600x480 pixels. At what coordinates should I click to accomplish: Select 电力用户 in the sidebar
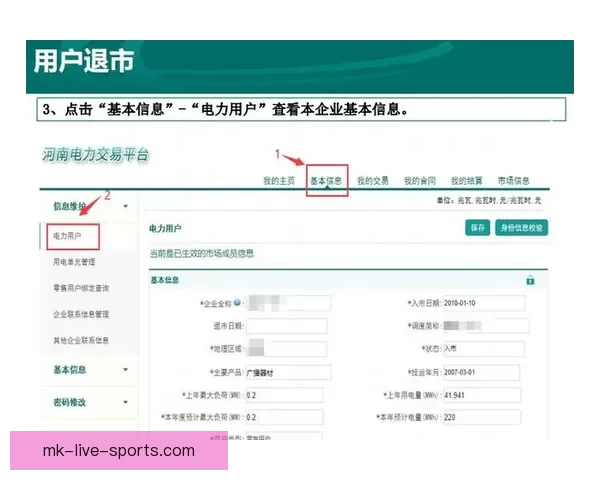[x=67, y=236]
